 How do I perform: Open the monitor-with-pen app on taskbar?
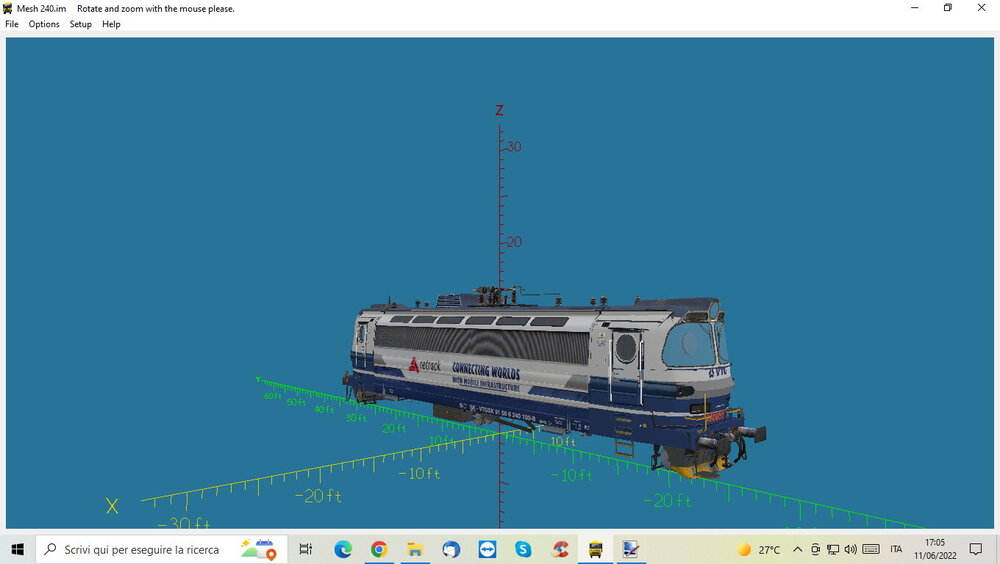coord(631,549)
